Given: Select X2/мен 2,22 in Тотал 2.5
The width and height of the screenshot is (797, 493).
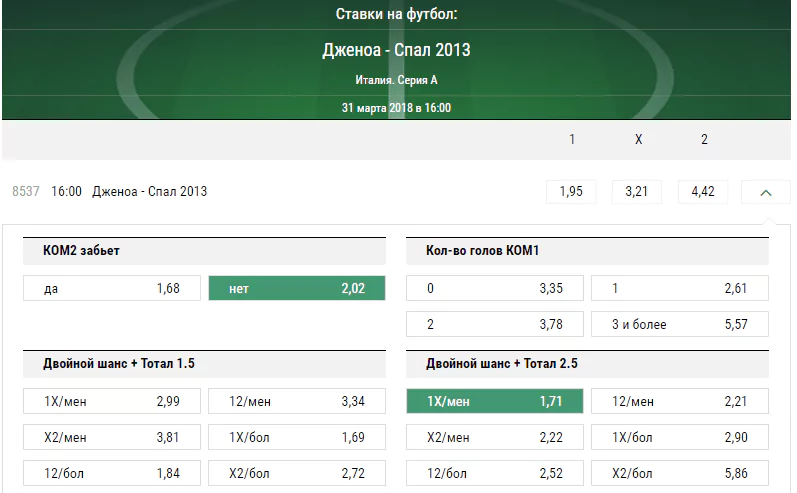Looking at the screenshot, I should point(495,437).
